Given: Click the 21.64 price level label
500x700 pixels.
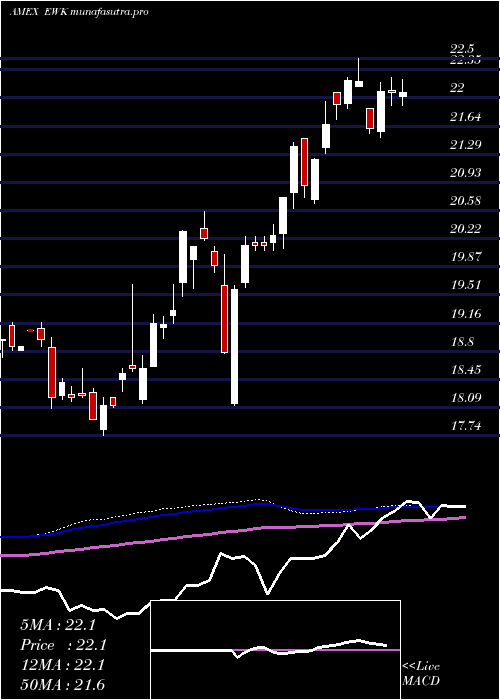Looking at the screenshot, I should point(466,117).
